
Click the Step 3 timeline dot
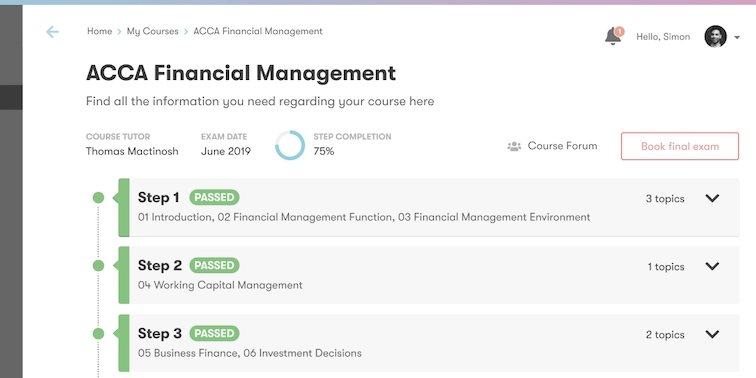98,334
